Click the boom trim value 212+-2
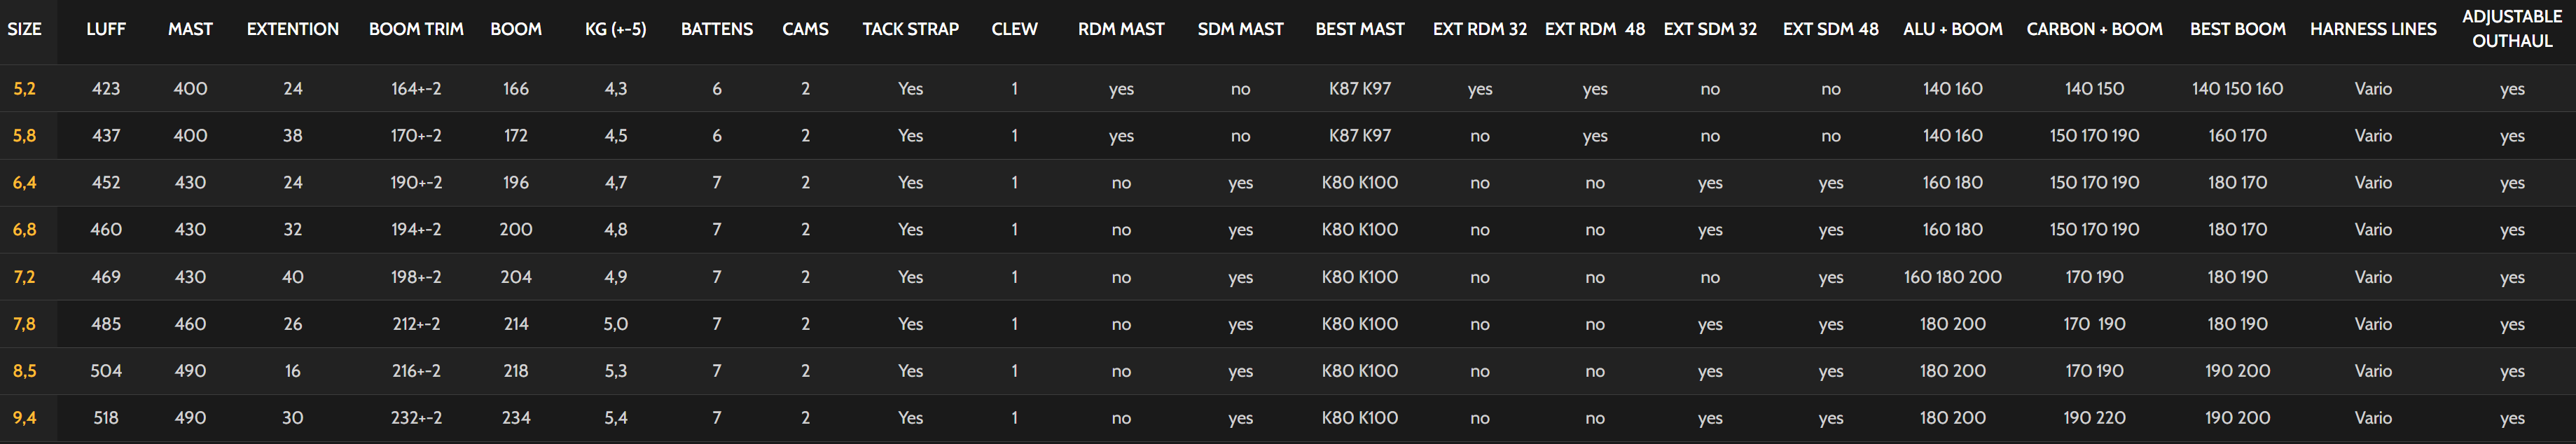 tap(416, 324)
